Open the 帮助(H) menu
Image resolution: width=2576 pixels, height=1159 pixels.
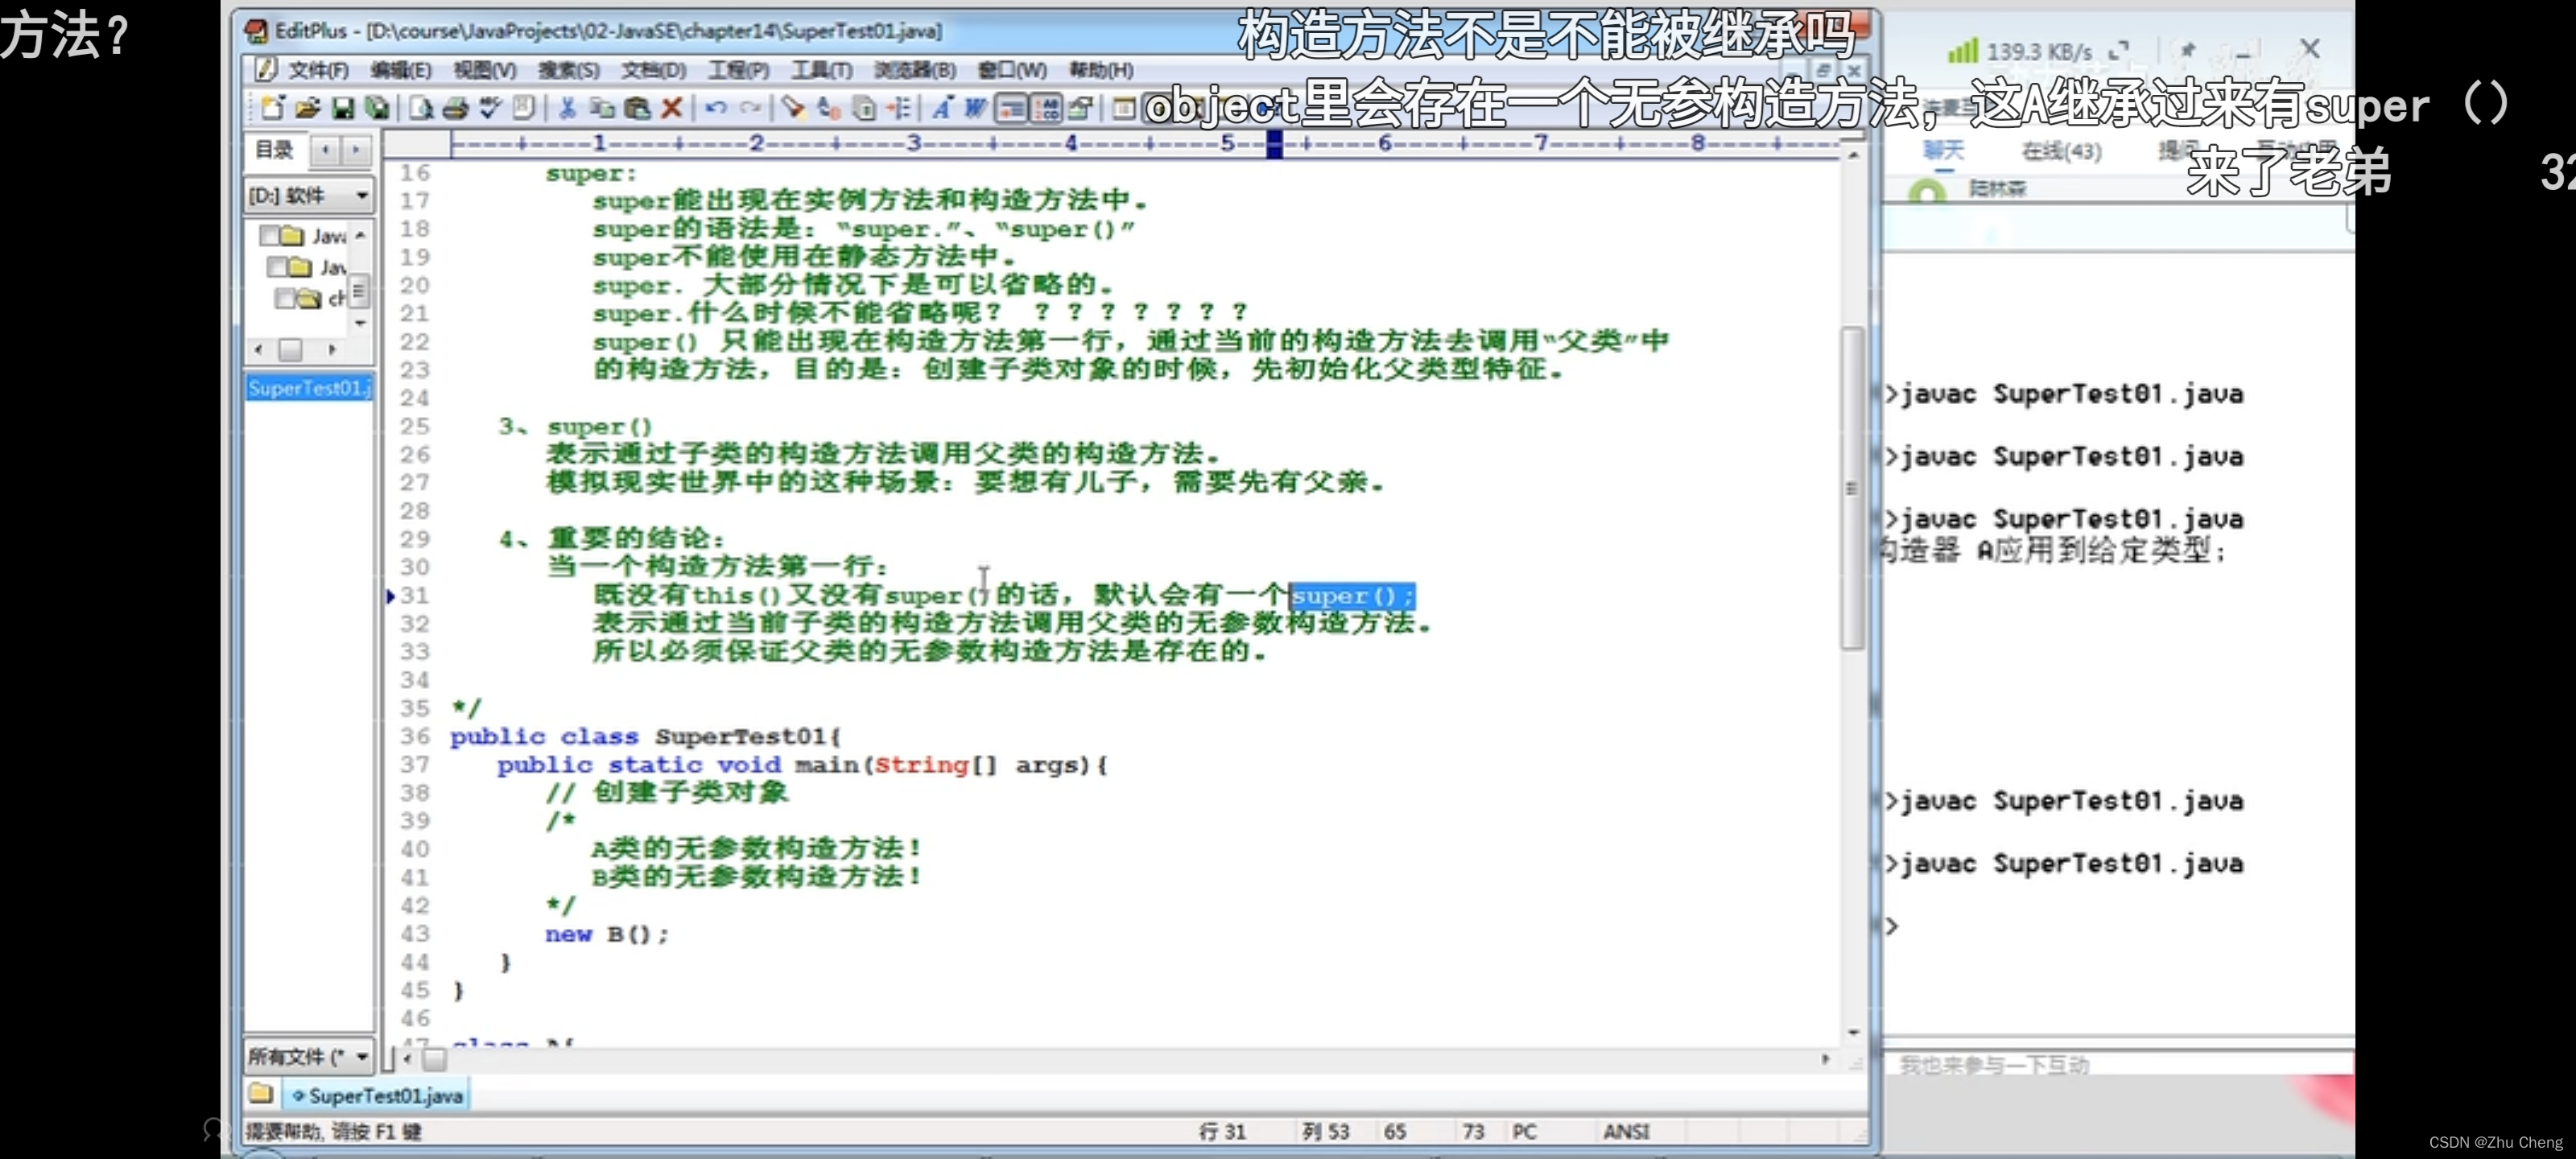pyautogui.click(x=1101, y=70)
